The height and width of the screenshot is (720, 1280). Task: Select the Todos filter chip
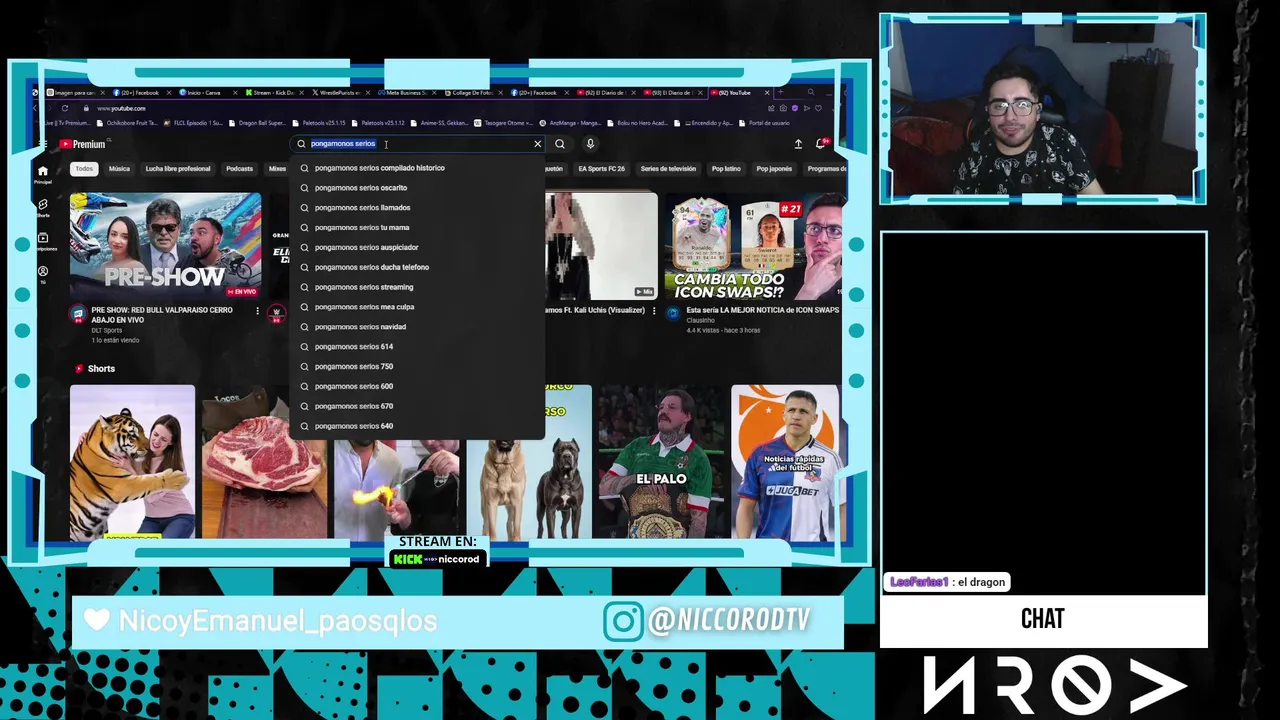coord(84,169)
